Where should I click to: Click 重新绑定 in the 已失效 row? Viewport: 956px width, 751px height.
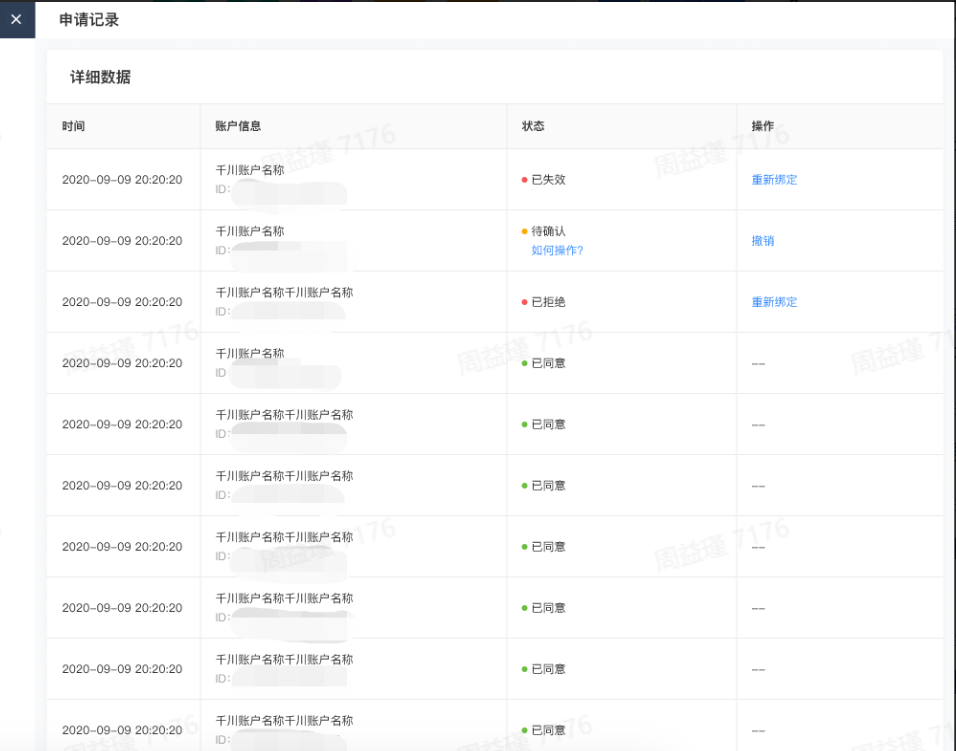(774, 180)
